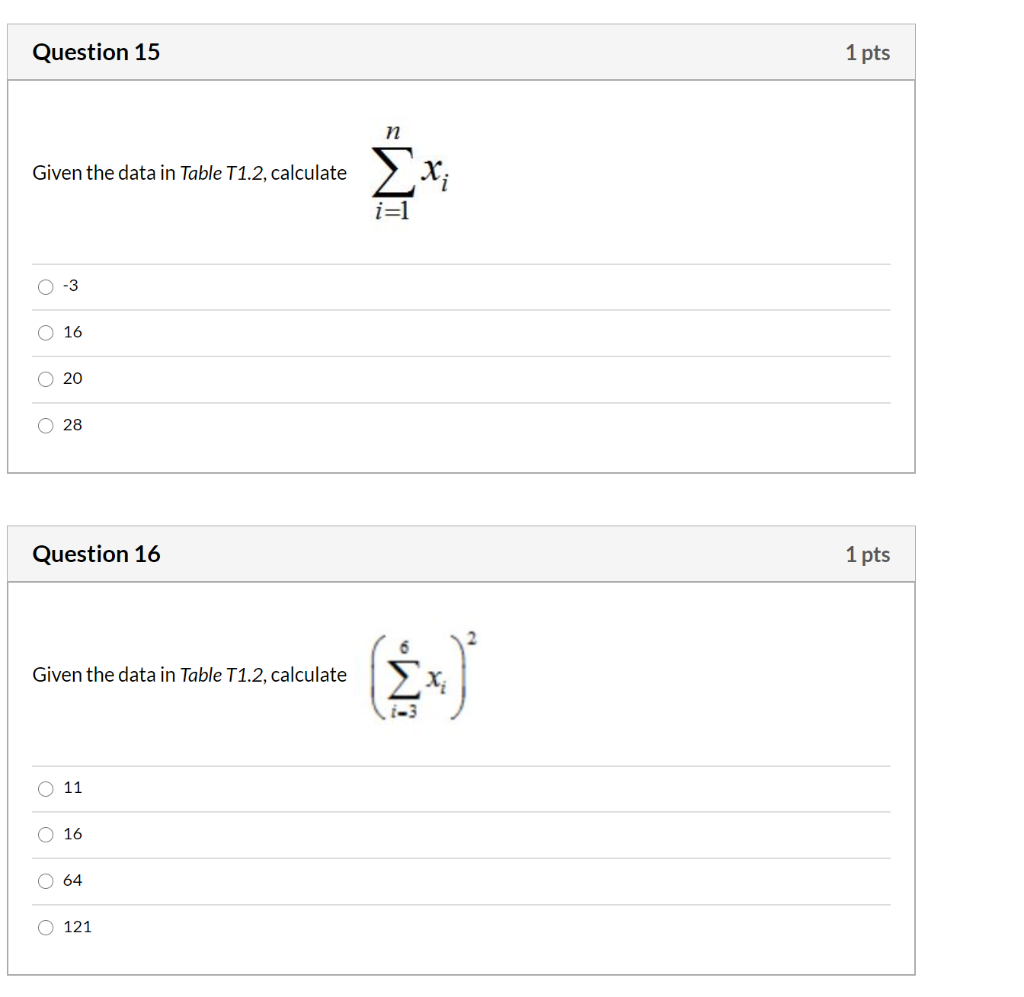The width and height of the screenshot is (1024, 997).
Task: Click the 1 pts label for Question 16
Action: coord(868,554)
